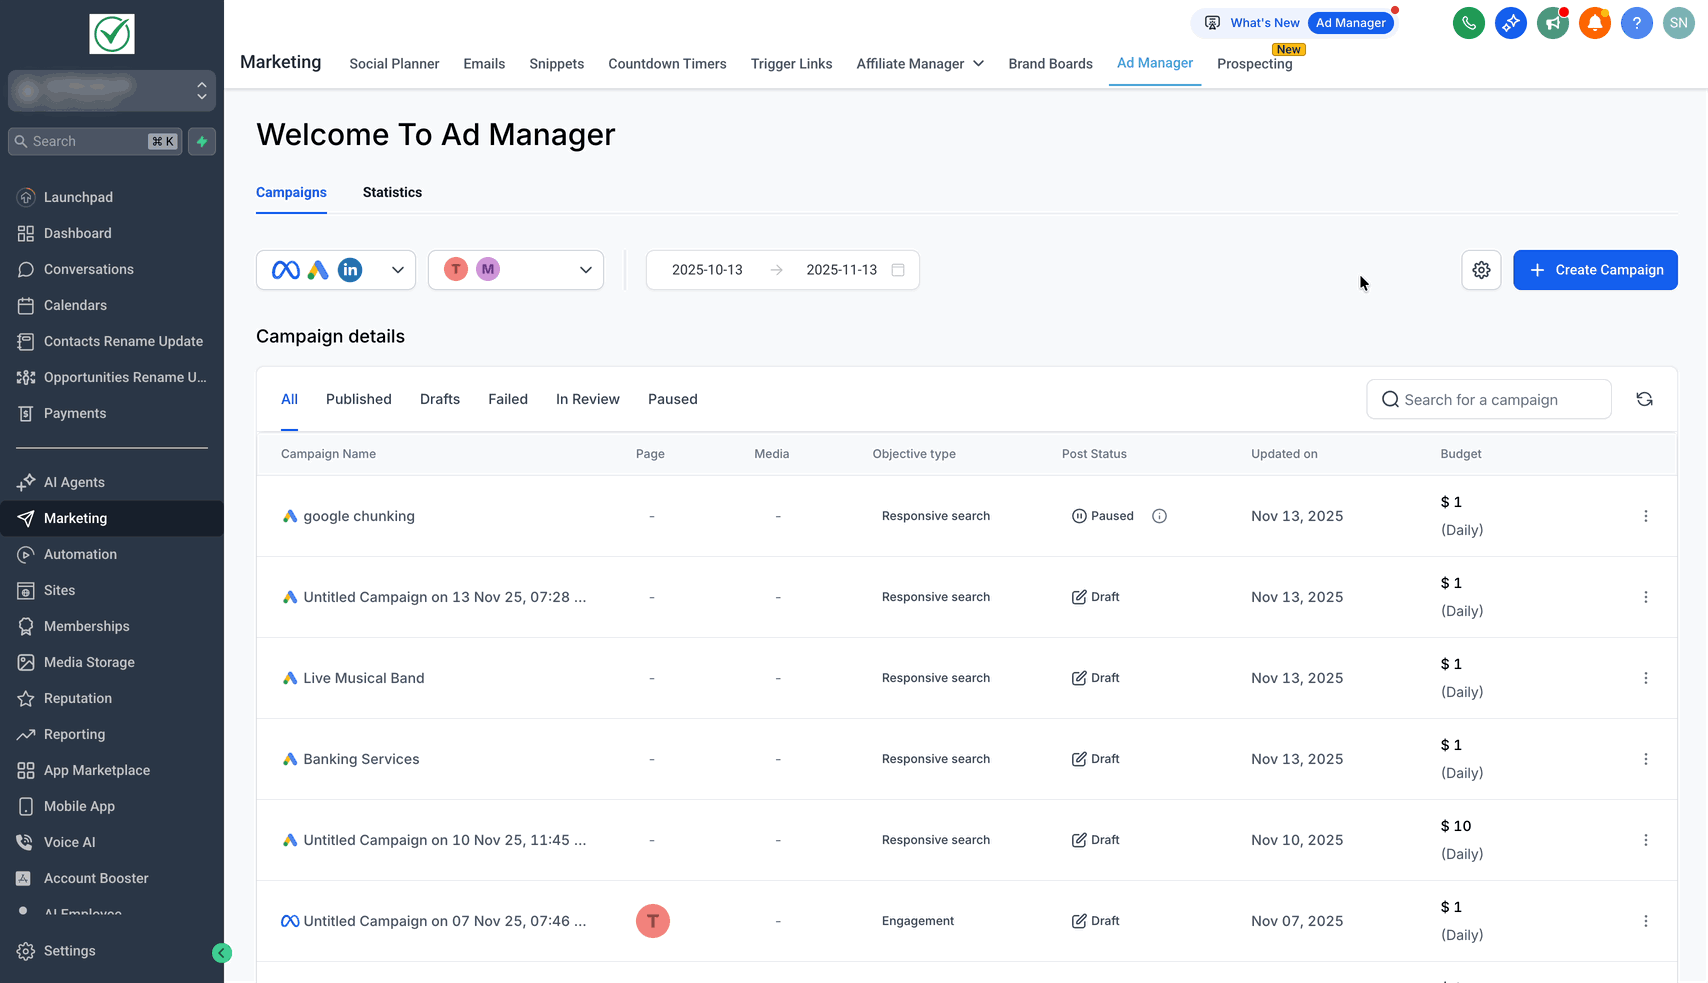Screen dimensions: 1708x983
Task: Open three-dot menu for google chunking
Action: point(1645,516)
